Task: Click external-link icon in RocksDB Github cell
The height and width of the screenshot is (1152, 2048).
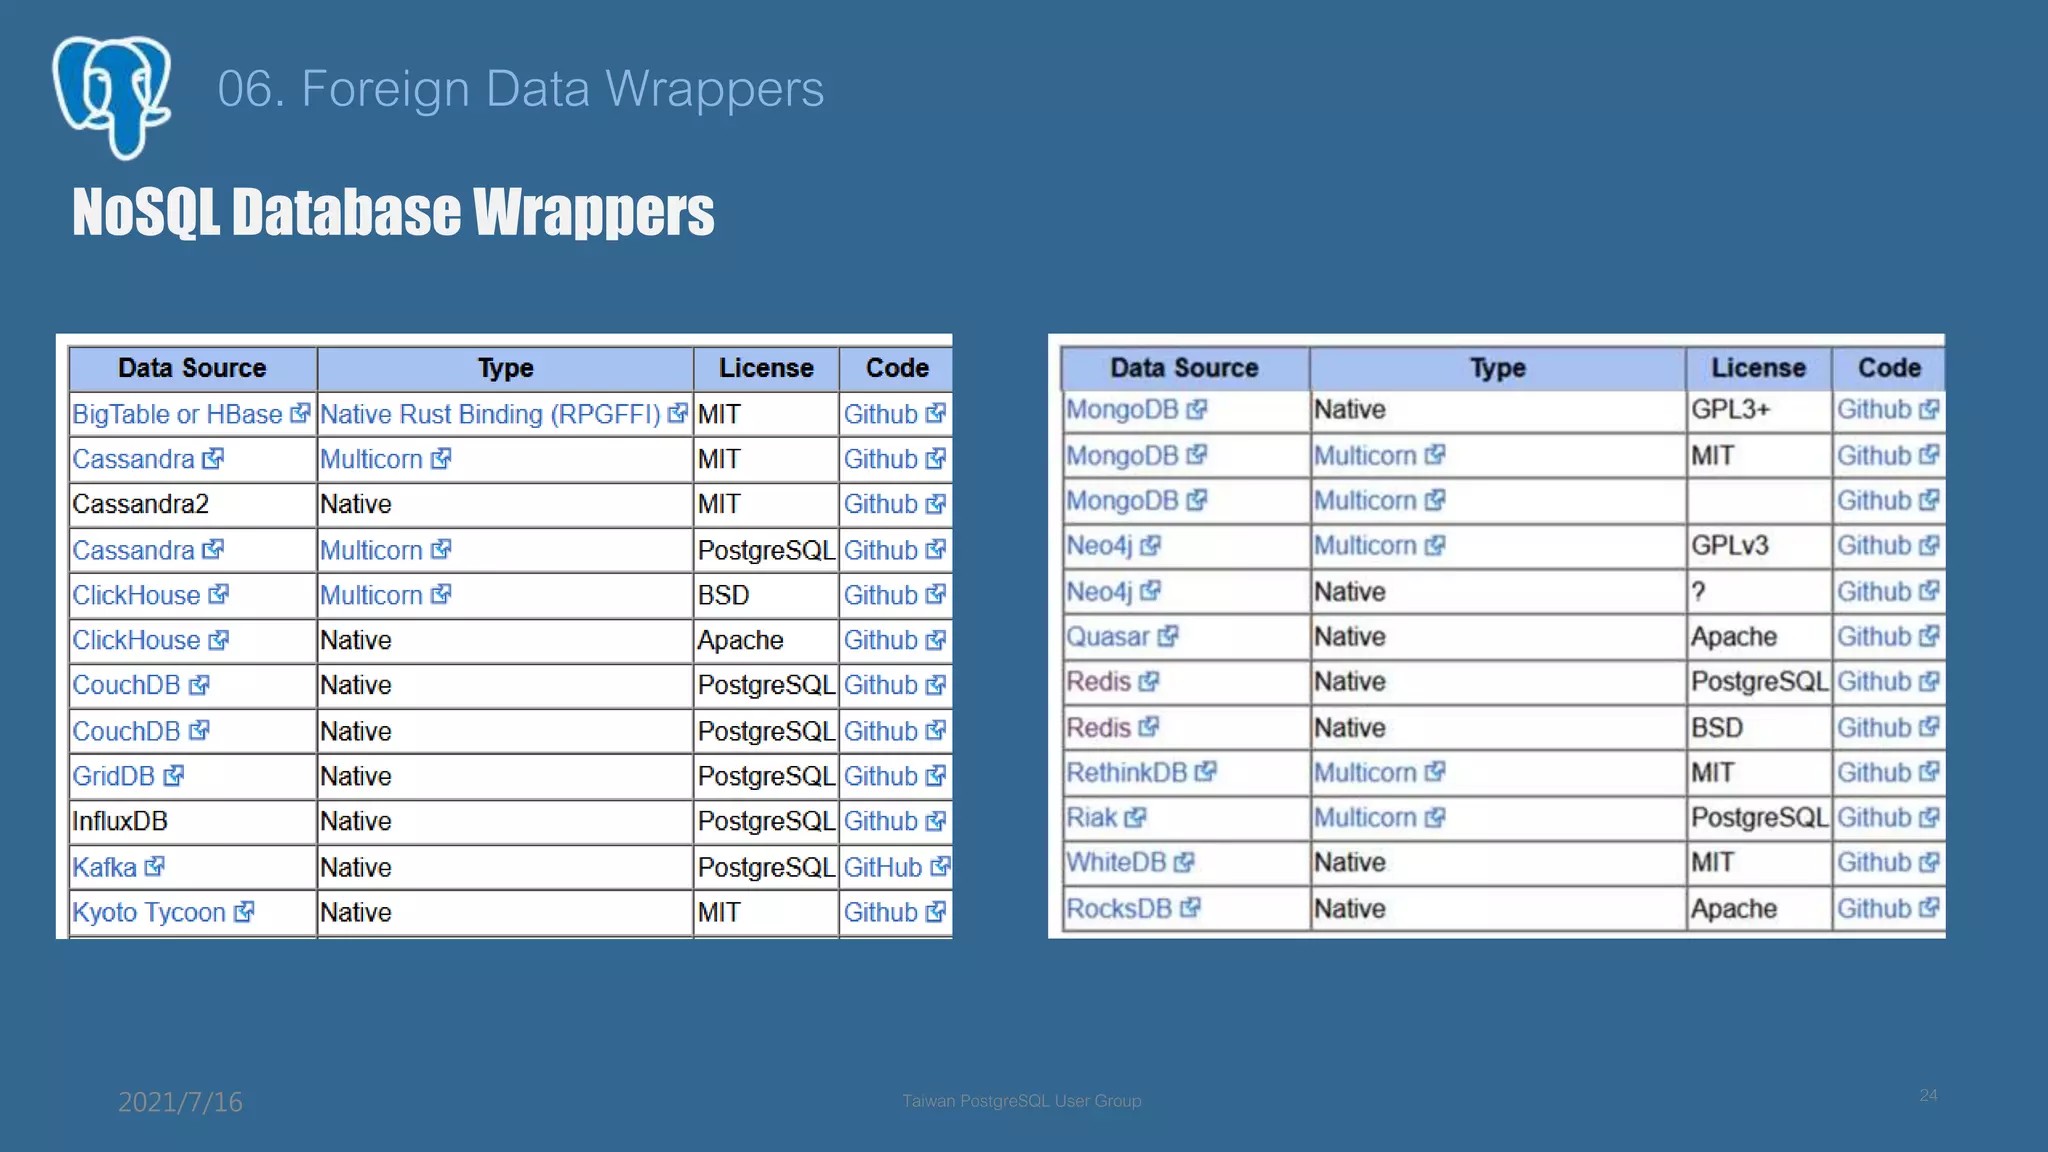Action: click(1930, 908)
